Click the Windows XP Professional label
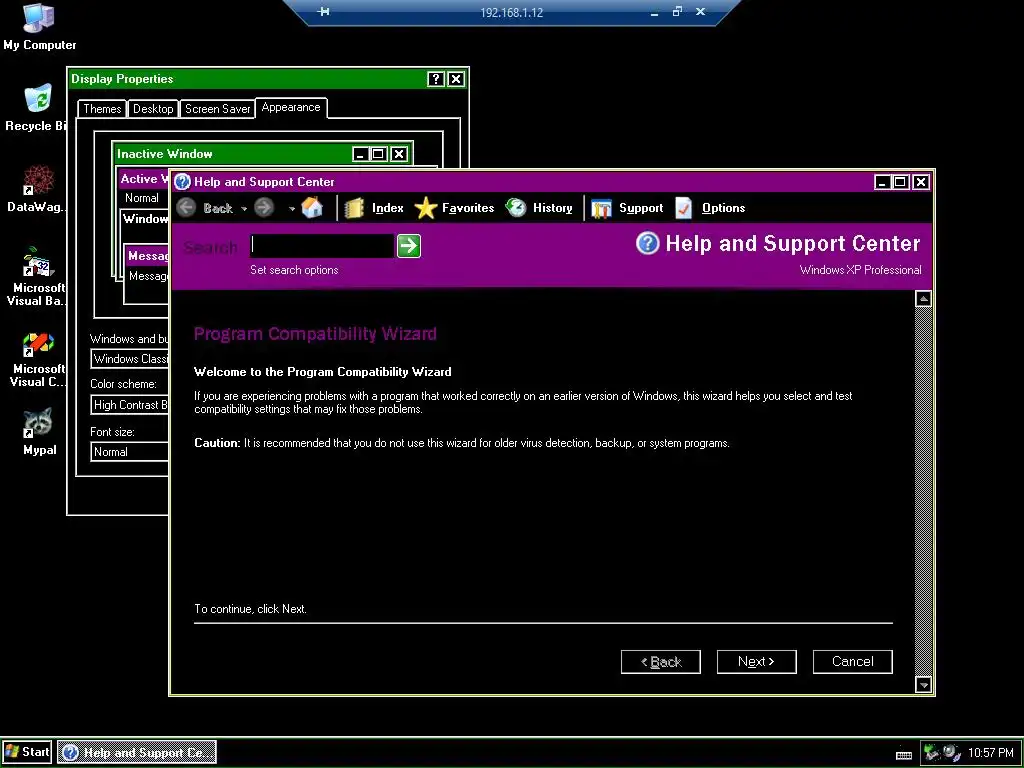Image resolution: width=1024 pixels, height=768 pixels. pyautogui.click(x=861, y=270)
